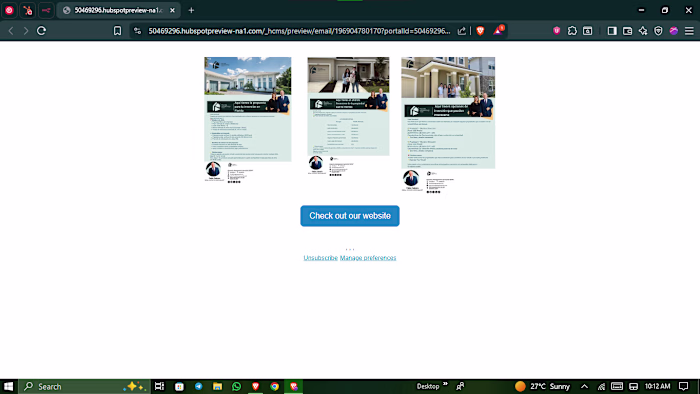Image resolution: width=700 pixels, height=394 pixels.
Task: Open the Windows Start menu
Action: tap(8, 386)
